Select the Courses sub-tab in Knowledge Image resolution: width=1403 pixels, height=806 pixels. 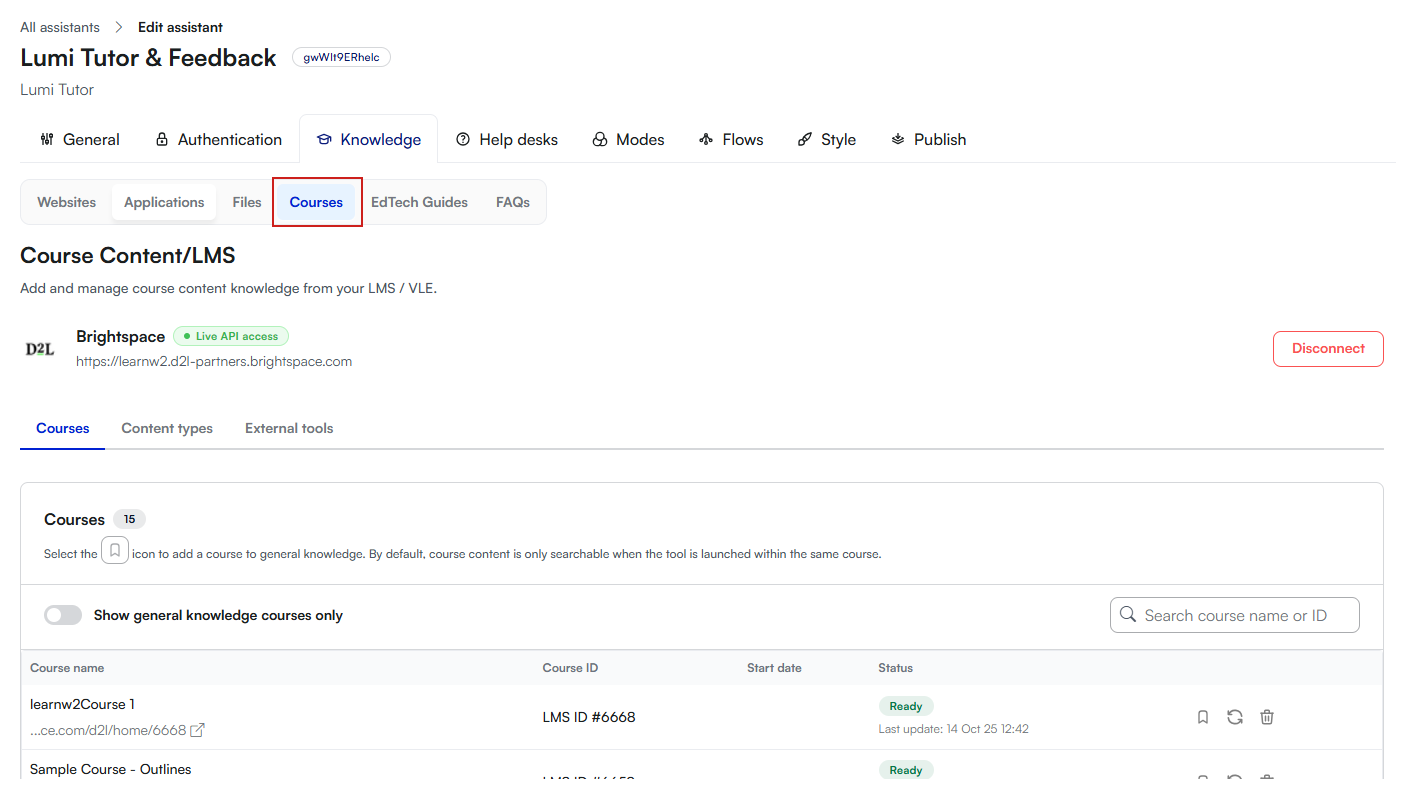(x=316, y=202)
